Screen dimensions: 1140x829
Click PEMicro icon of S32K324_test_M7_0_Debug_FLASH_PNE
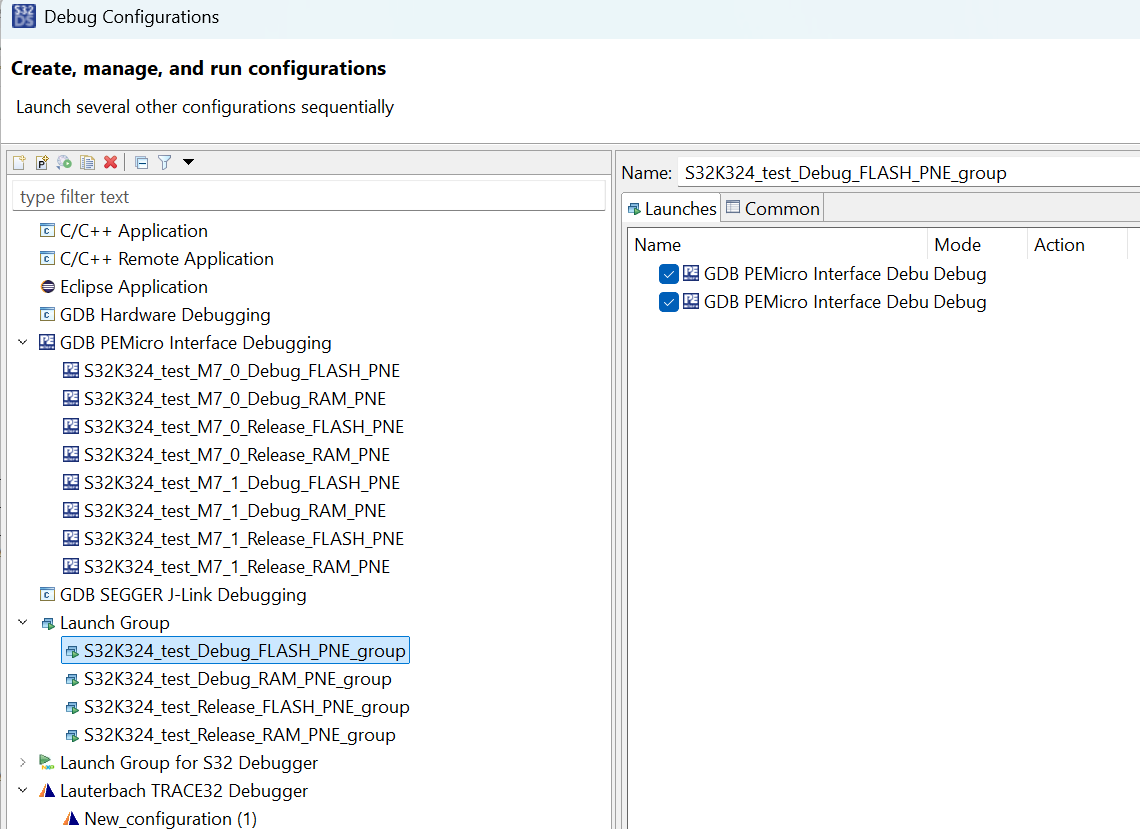(x=71, y=370)
